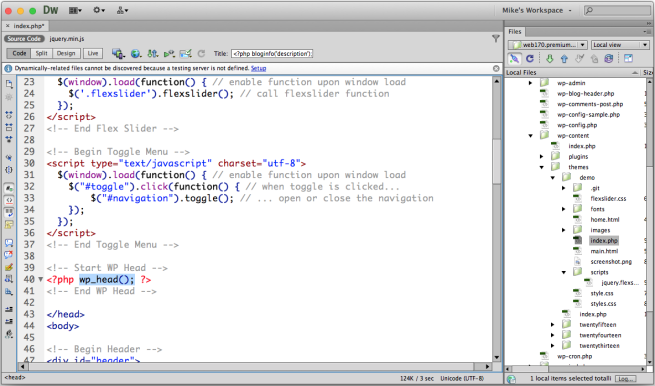655x386 pixels.
Task: Switch to Code view
Action: (19, 53)
